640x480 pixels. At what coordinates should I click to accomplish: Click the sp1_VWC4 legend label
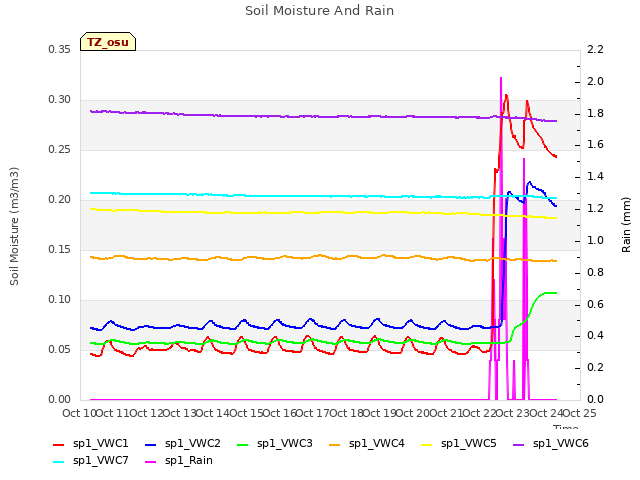(377, 444)
